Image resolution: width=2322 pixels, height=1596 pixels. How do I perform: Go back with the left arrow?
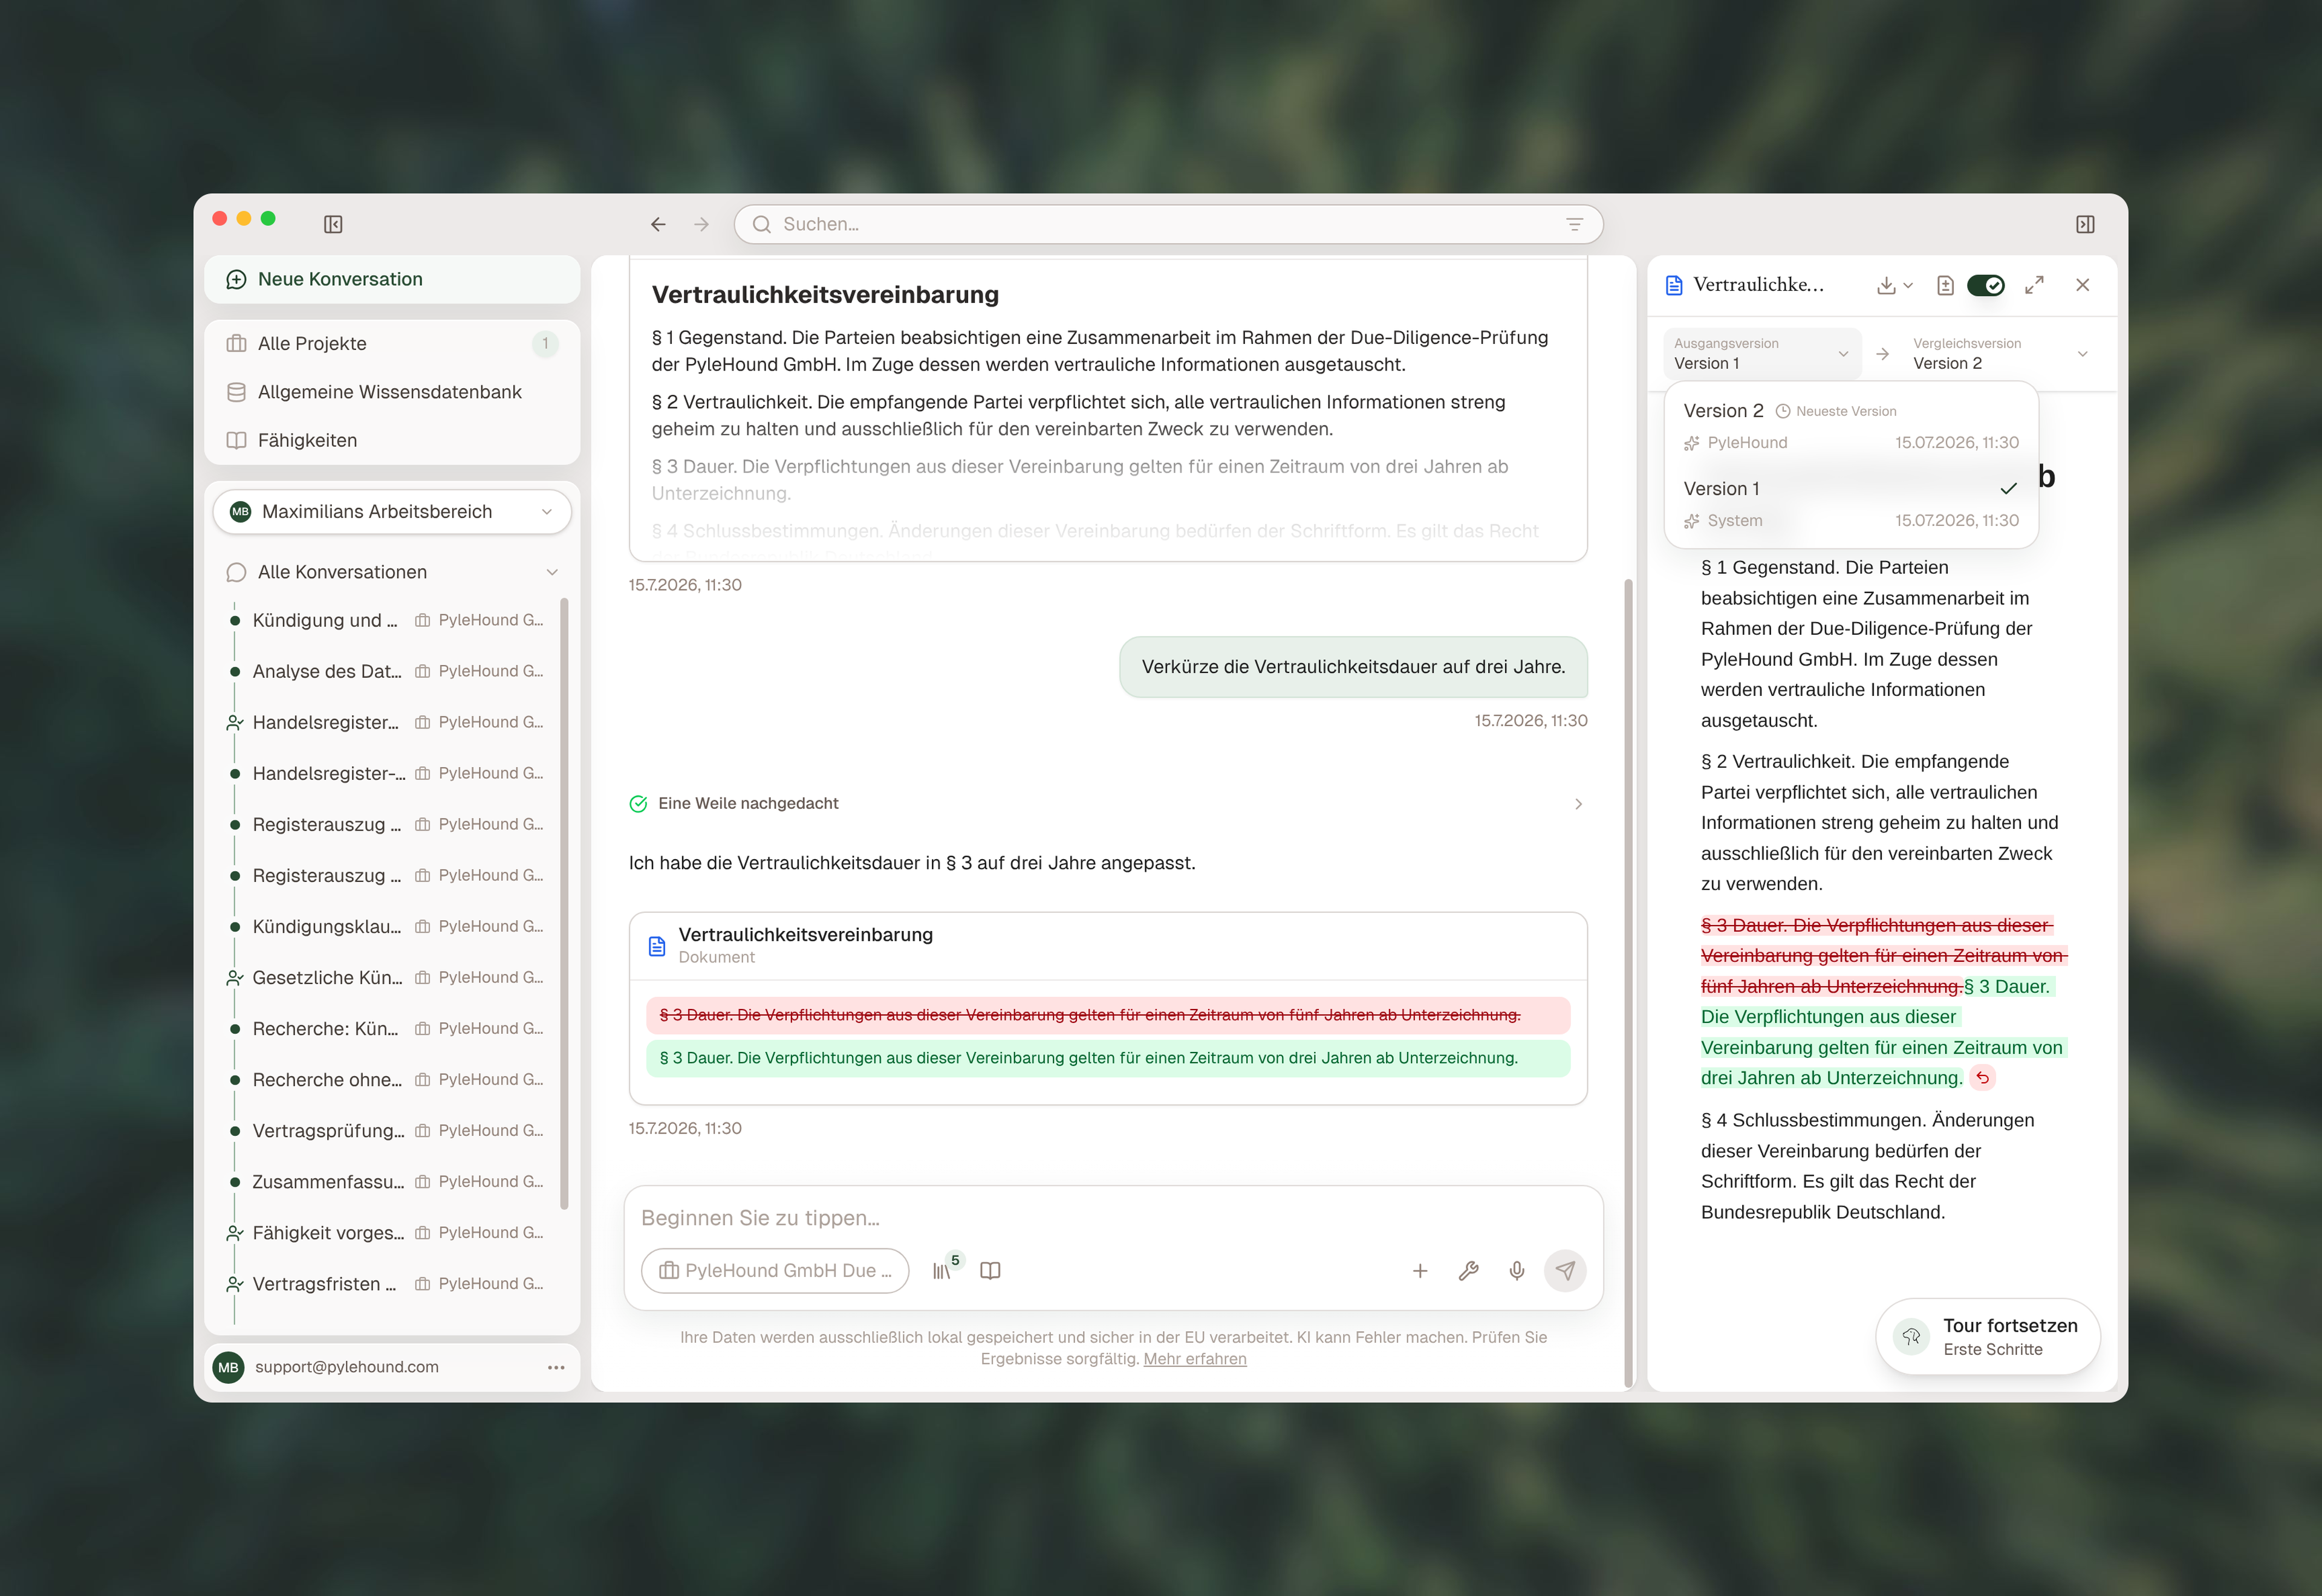pyautogui.click(x=658, y=224)
